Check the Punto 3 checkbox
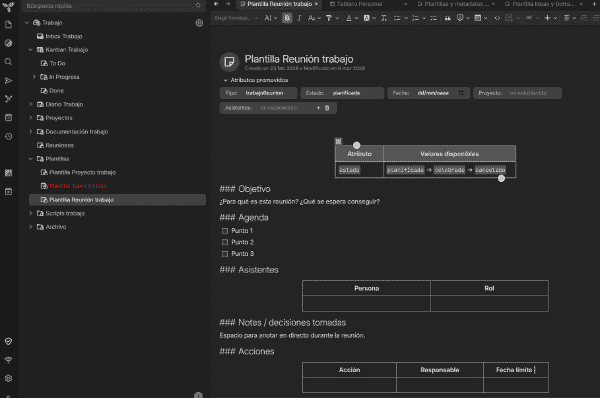Image resolution: width=600 pixels, height=398 pixels. tap(225, 254)
